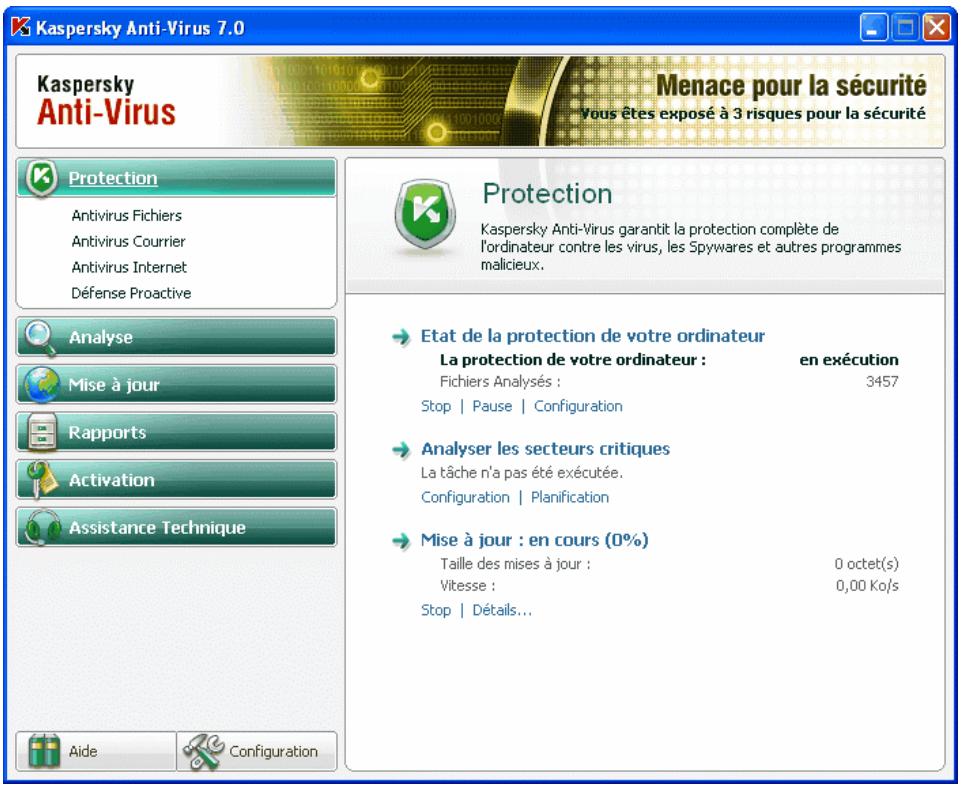Select Défense Proactive in sidebar
Viewport: 962px width, 787px height.
[131, 293]
